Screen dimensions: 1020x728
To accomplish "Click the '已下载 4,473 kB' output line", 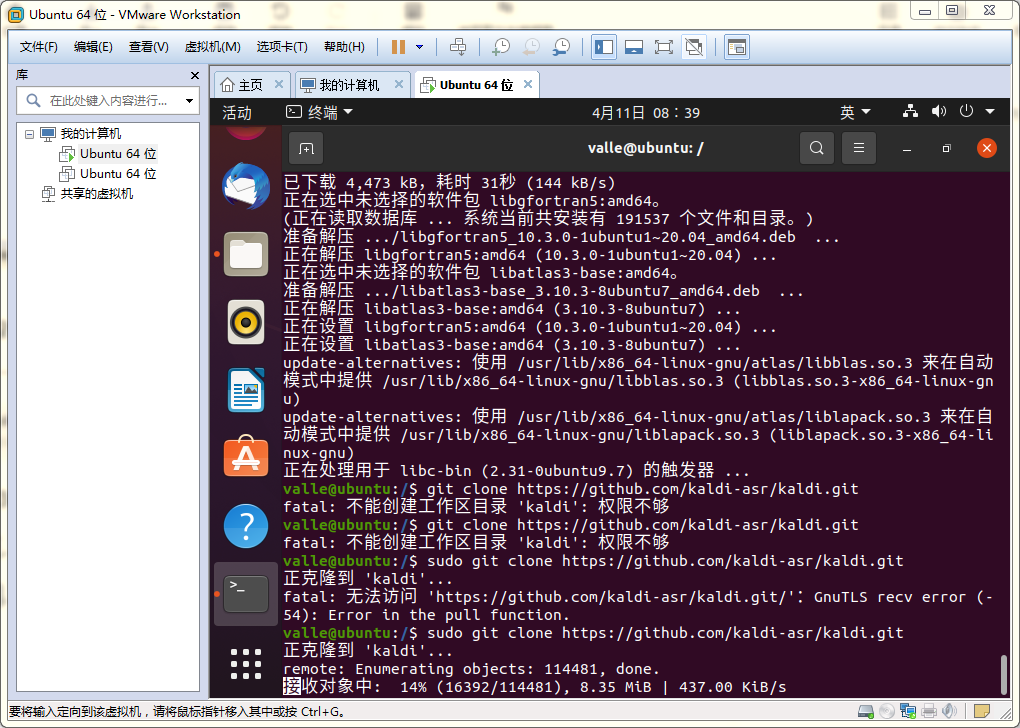I will click(x=450, y=183).
